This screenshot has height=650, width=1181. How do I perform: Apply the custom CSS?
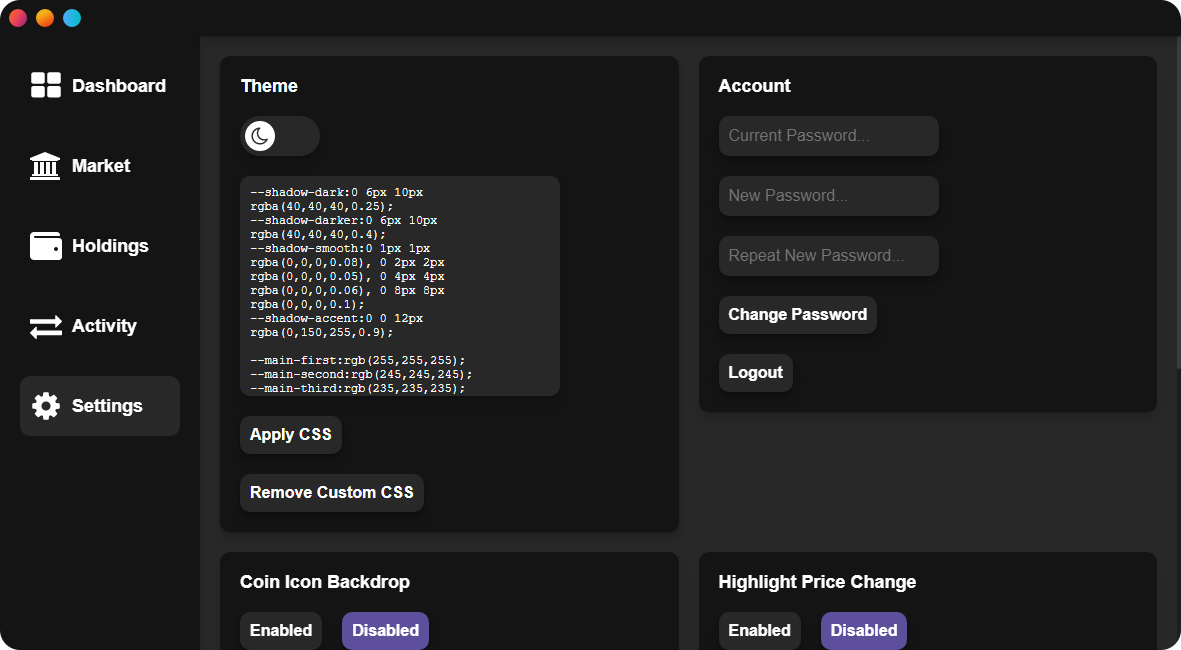pyautogui.click(x=291, y=435)
